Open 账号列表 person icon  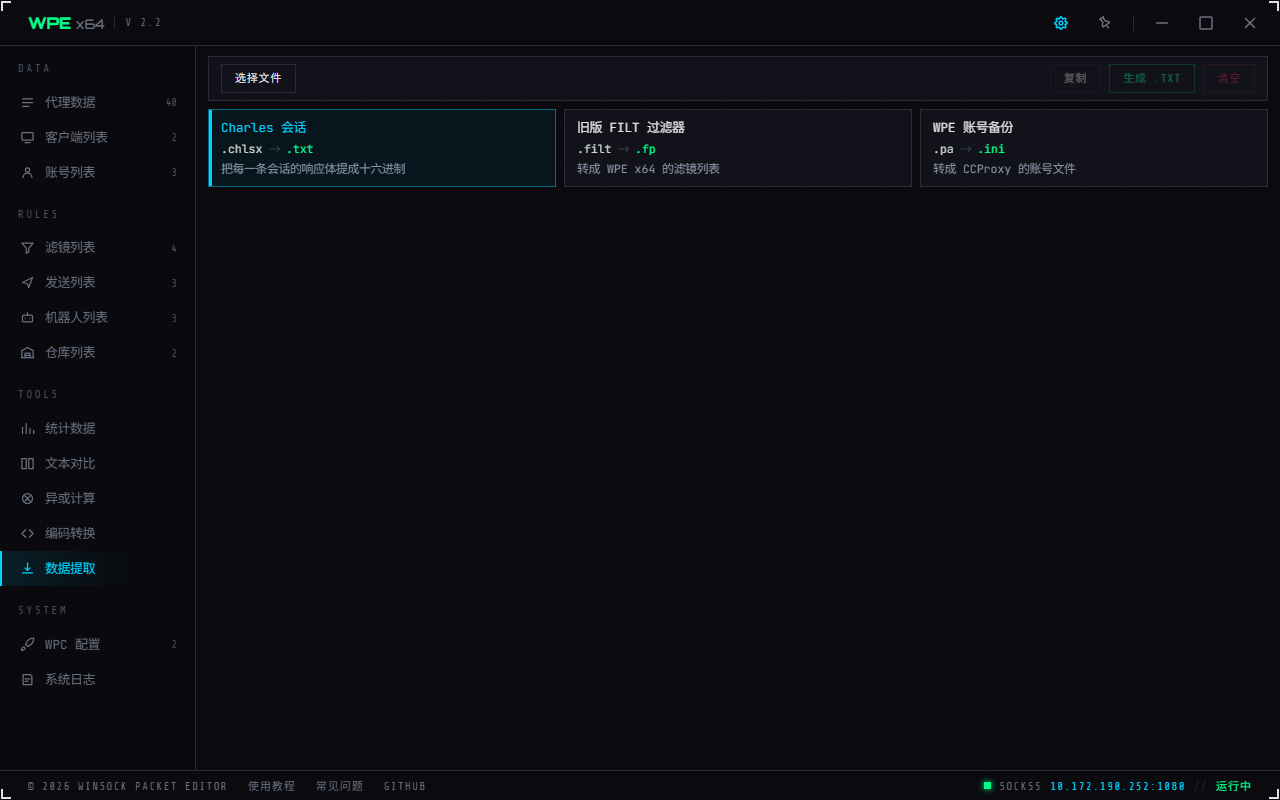click(27, 172)
